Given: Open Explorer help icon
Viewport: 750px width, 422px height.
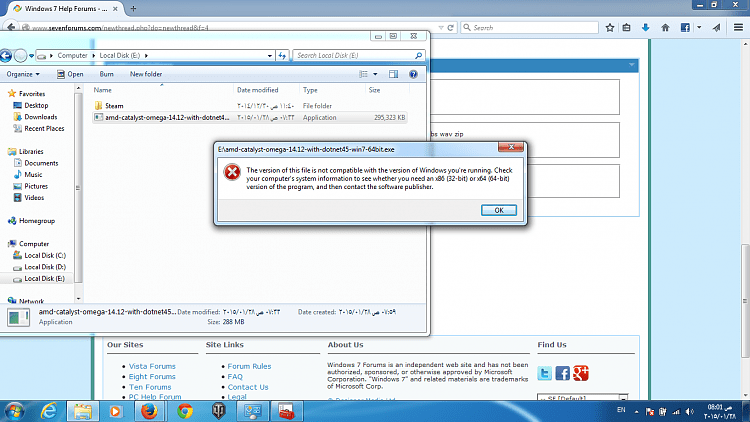Looking at the screenshot, I should (413, 74).
